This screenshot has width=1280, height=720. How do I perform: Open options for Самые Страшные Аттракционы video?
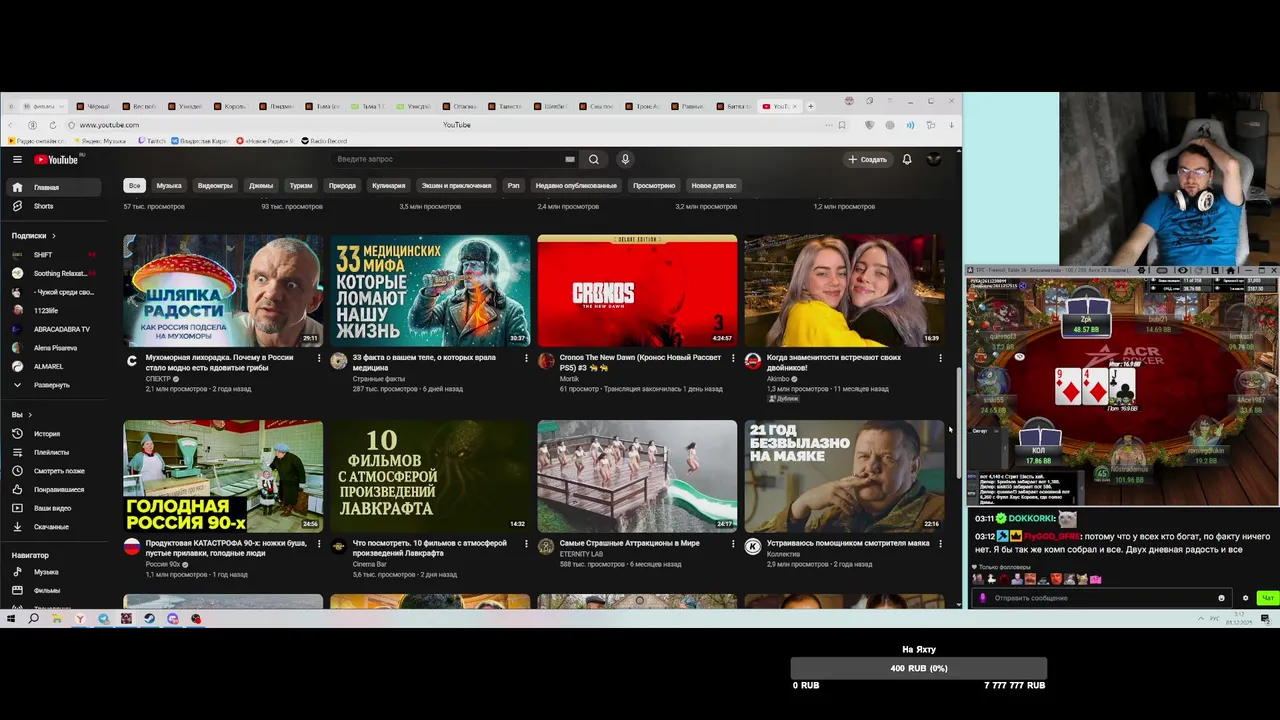coord(733,544)
